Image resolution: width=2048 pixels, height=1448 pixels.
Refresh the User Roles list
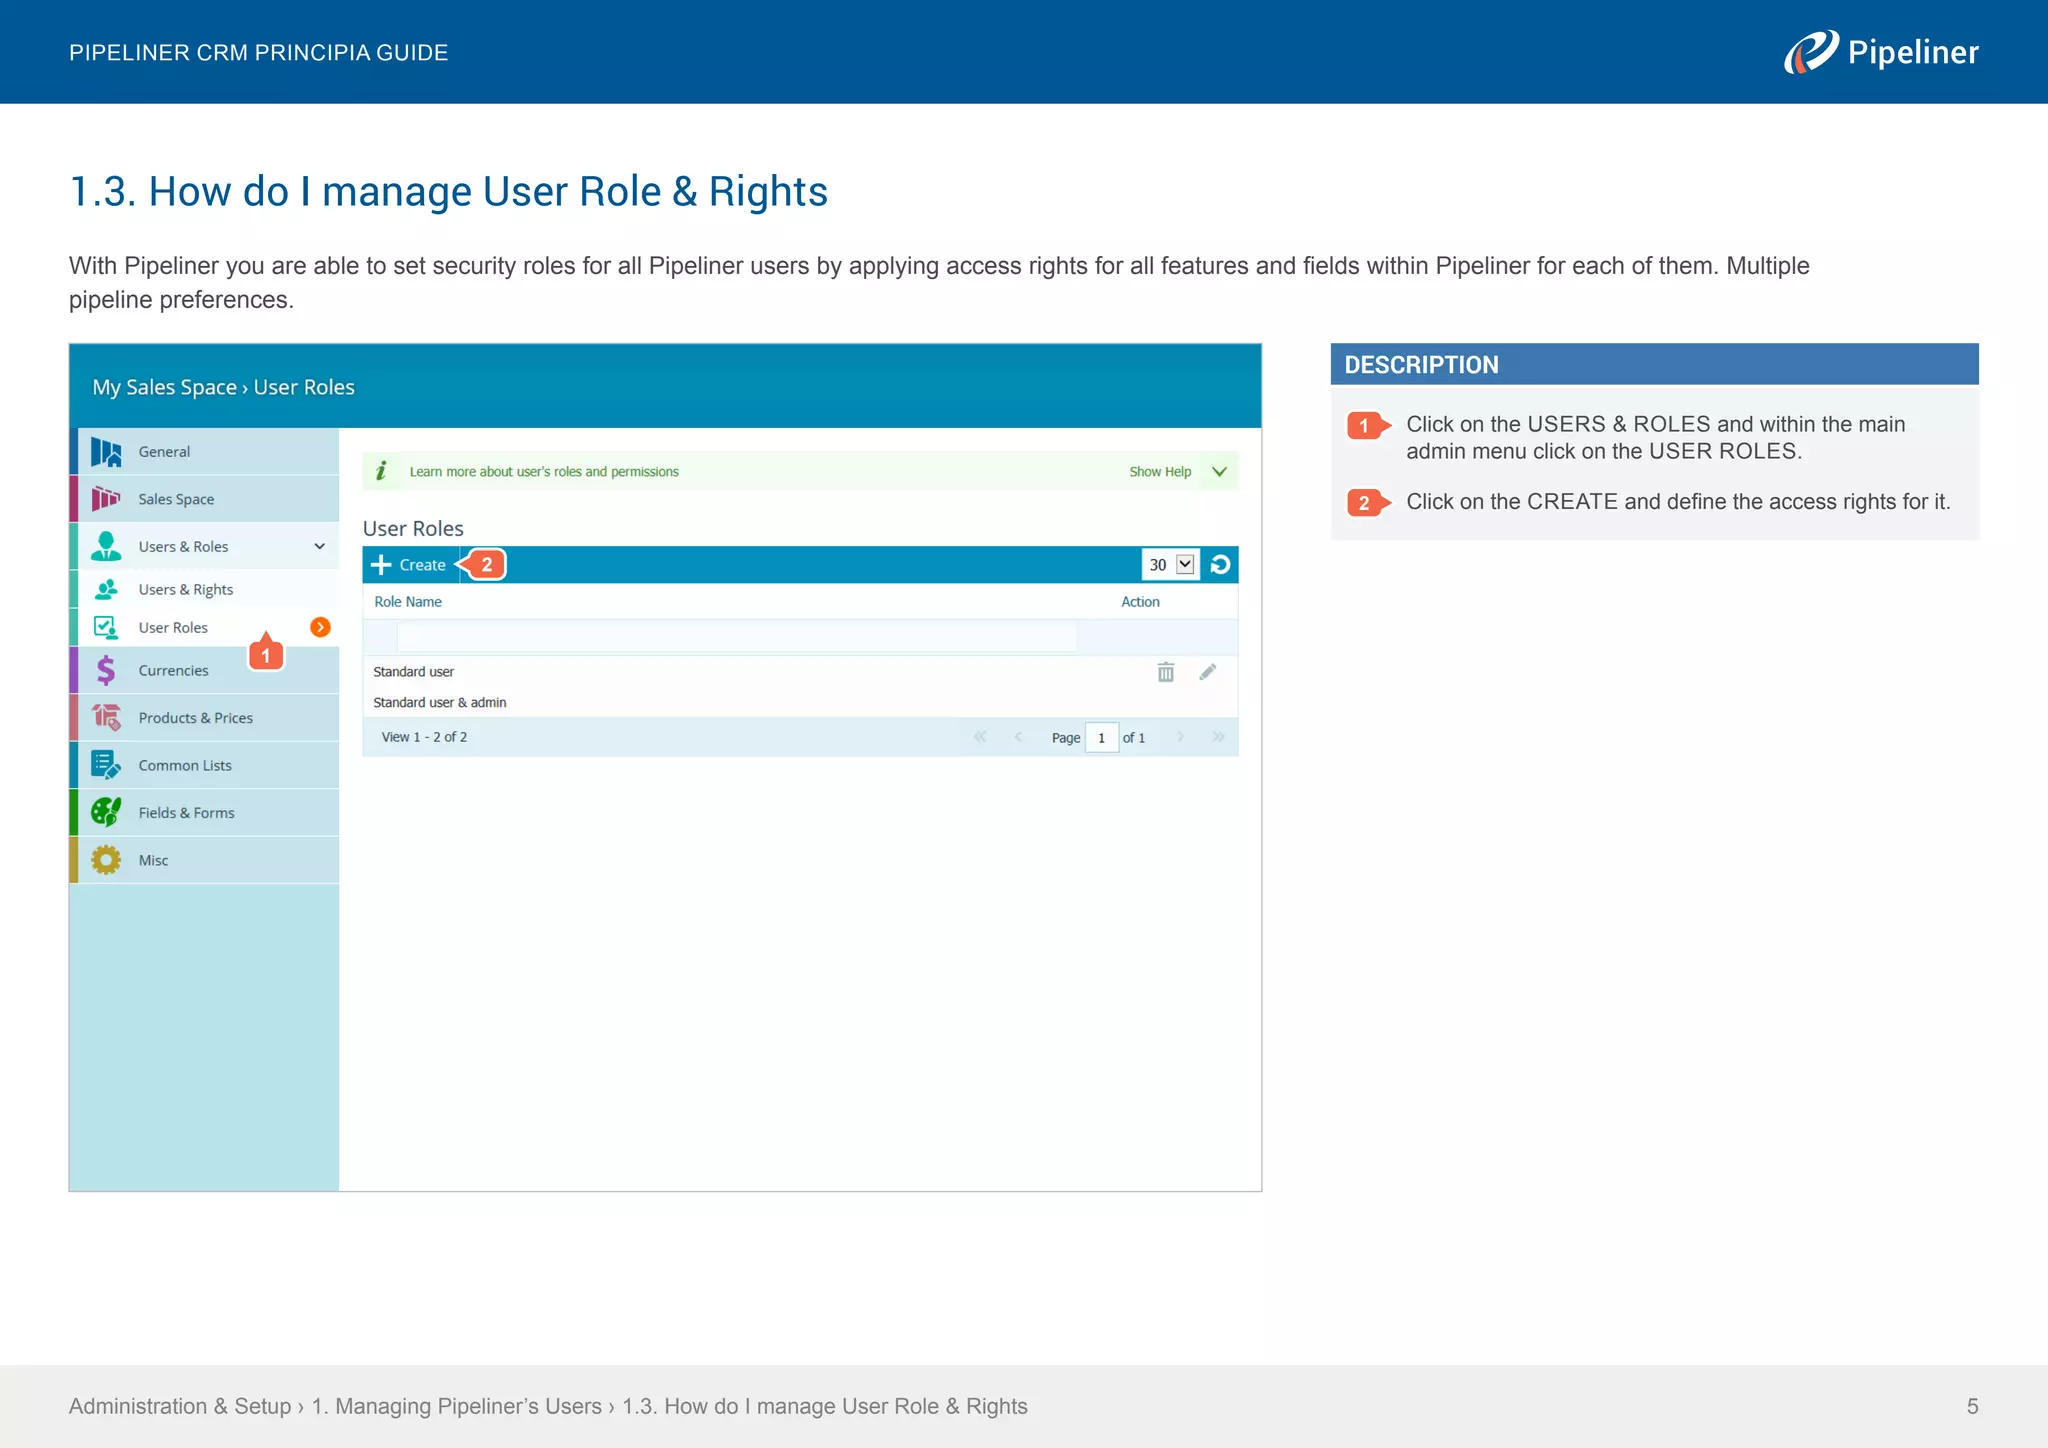(x=1220, y=565)
